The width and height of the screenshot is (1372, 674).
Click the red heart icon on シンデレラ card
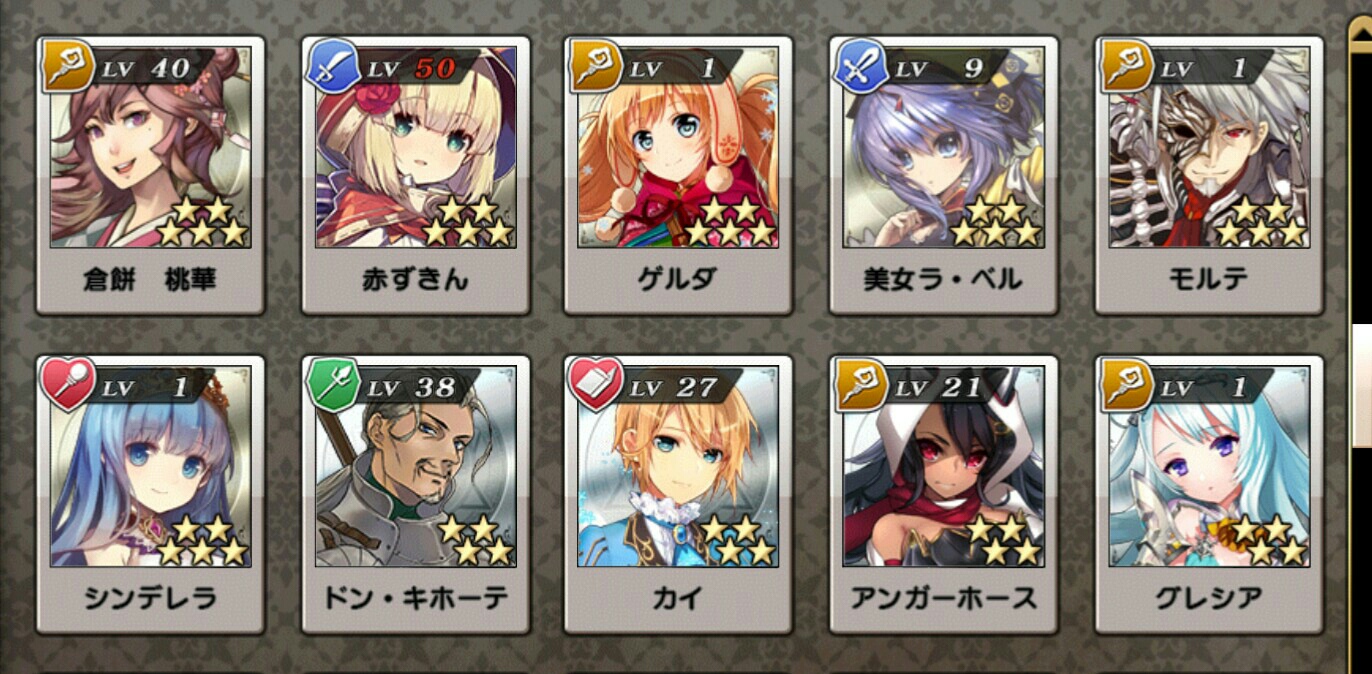(x=67, y=384)
